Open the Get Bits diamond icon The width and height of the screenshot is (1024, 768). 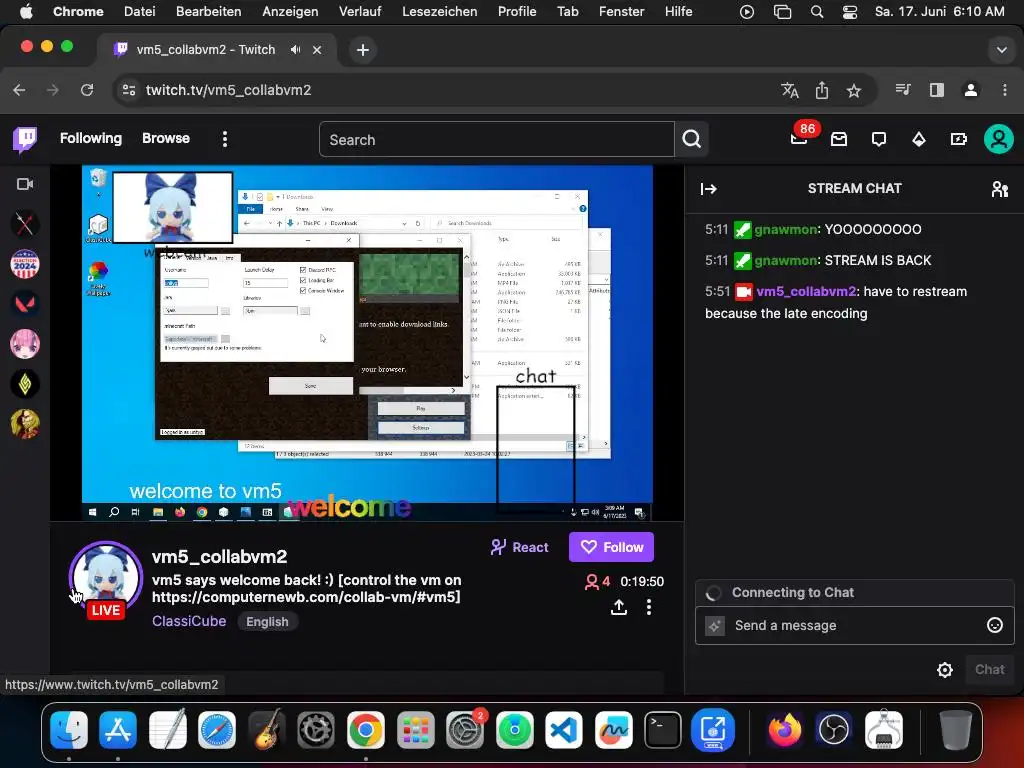click(919, 139)
